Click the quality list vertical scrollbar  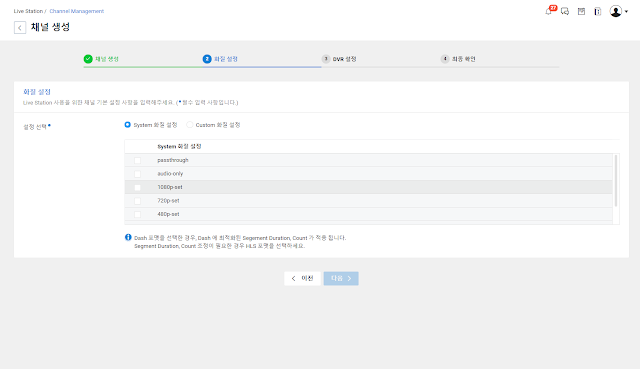(x=616, y=180)
